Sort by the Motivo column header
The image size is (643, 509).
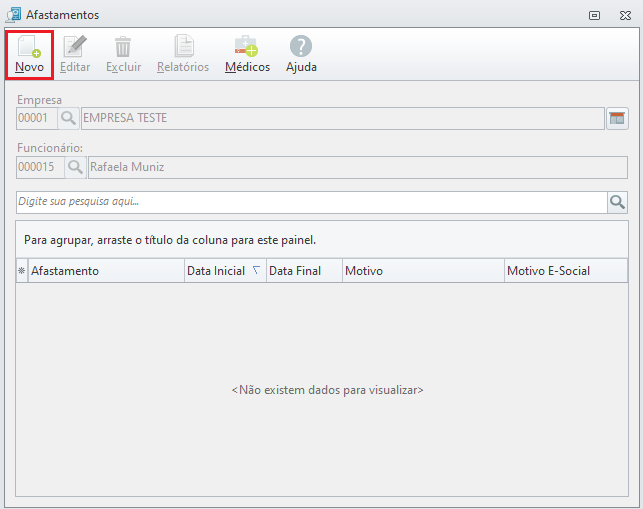(x=423, y=271)
